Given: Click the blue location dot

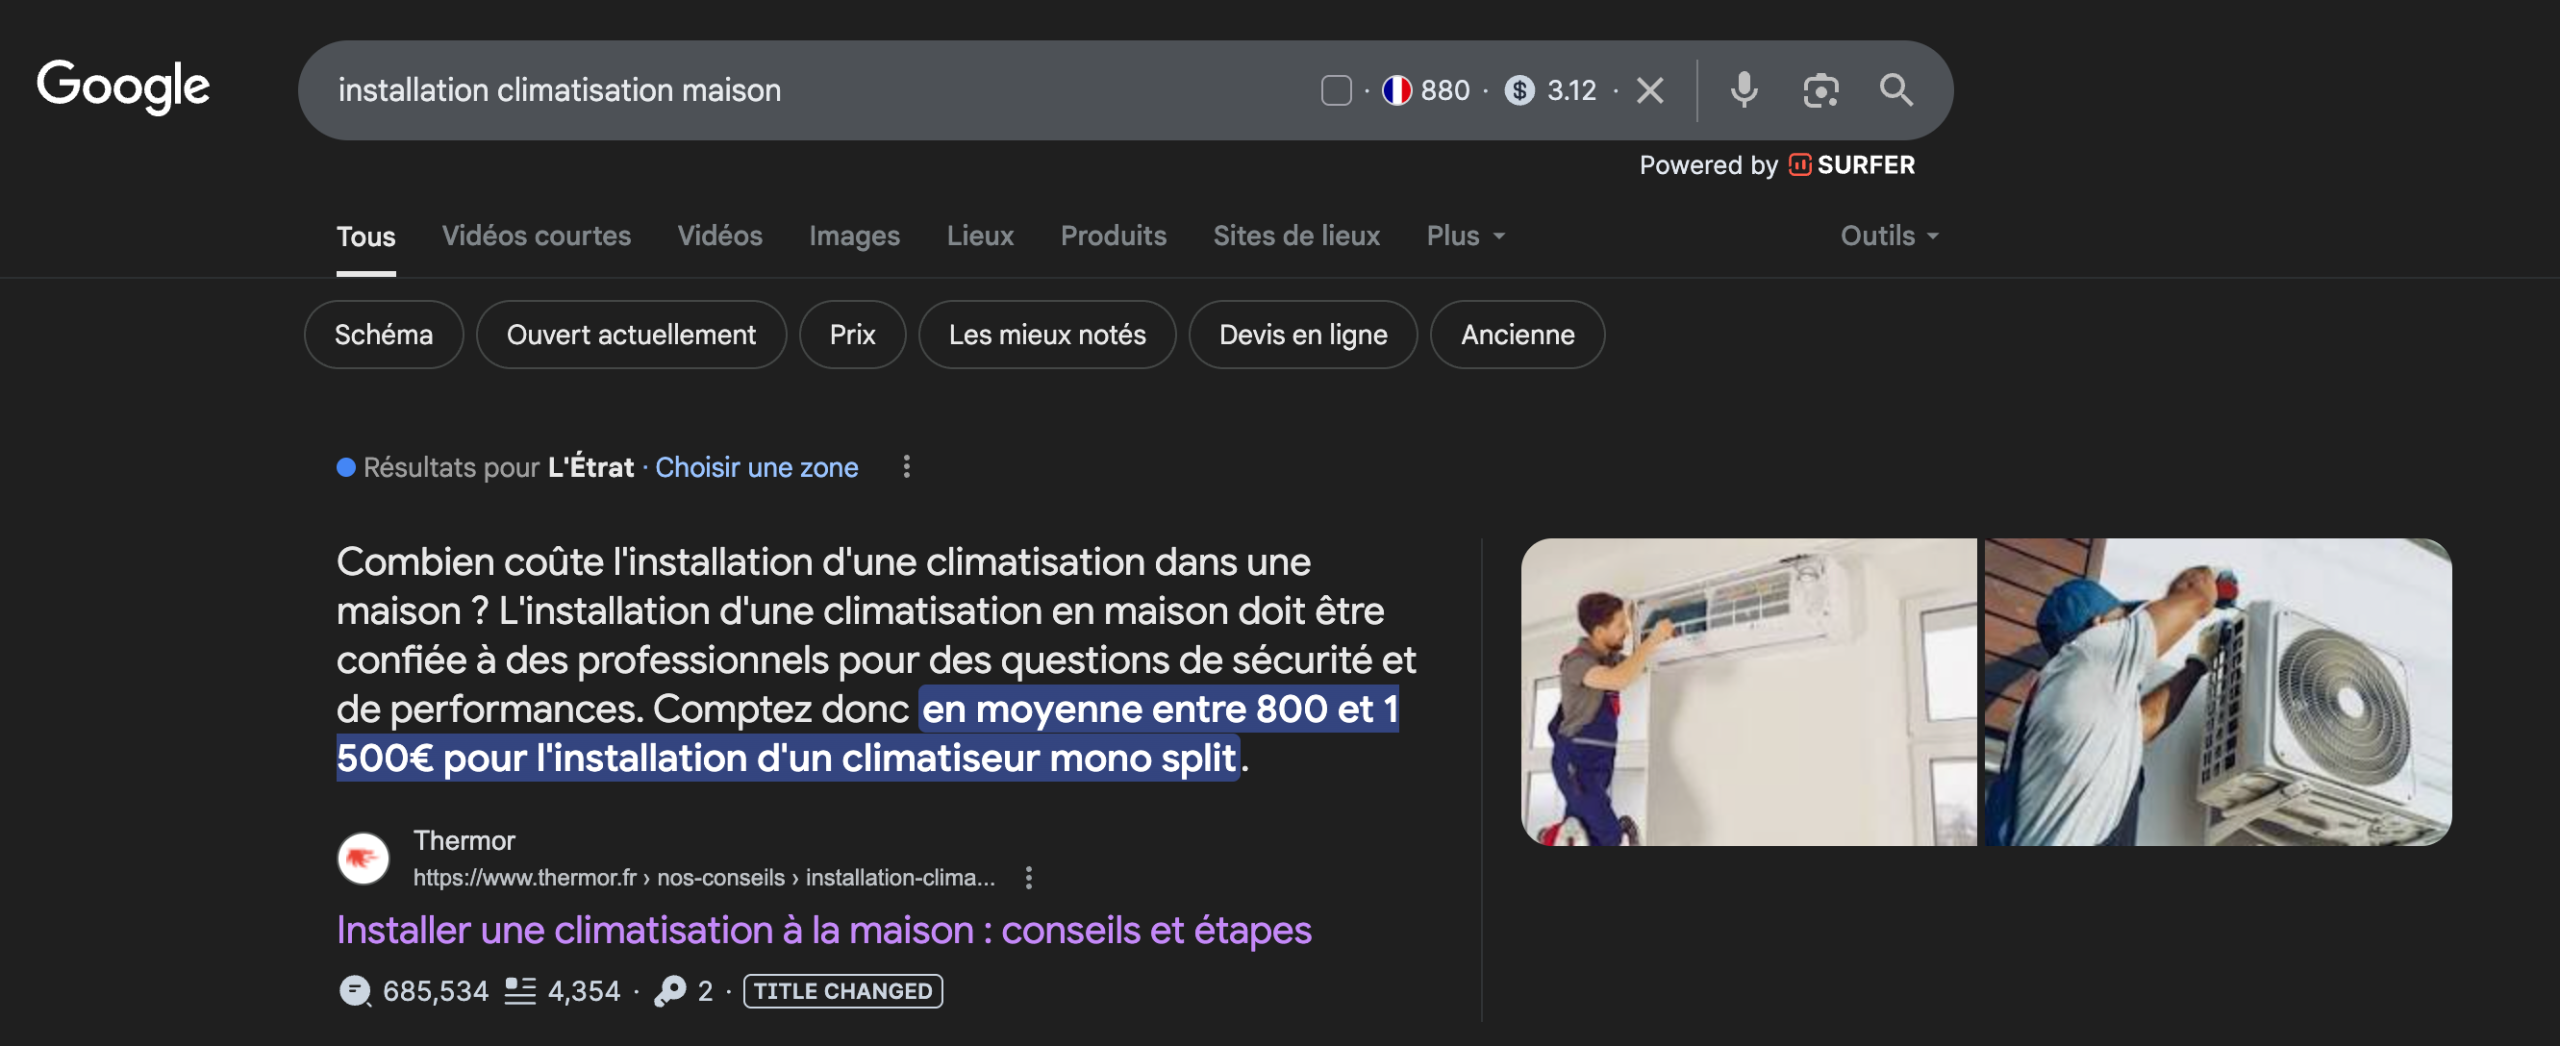Looking at the screenshot, I should coord(346,468).
